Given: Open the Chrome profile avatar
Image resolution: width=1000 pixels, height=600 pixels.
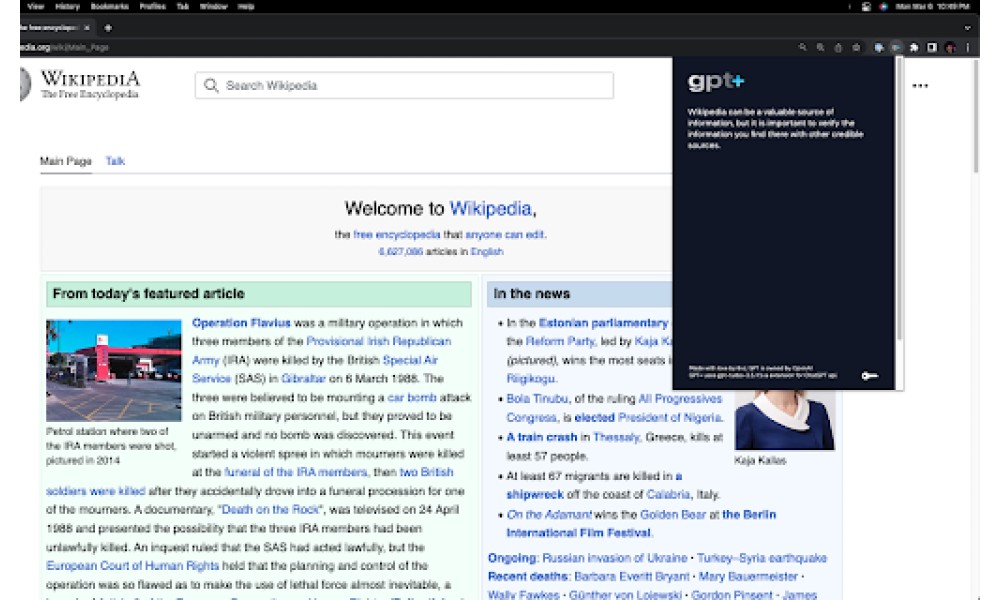Looking at the screenshot, I should [950, 47].
